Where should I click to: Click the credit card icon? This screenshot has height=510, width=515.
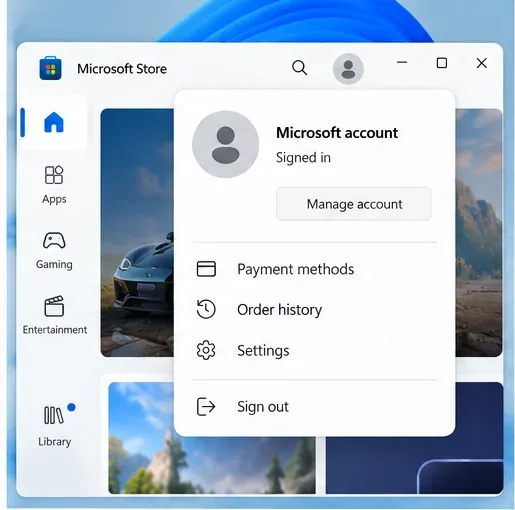206,269
